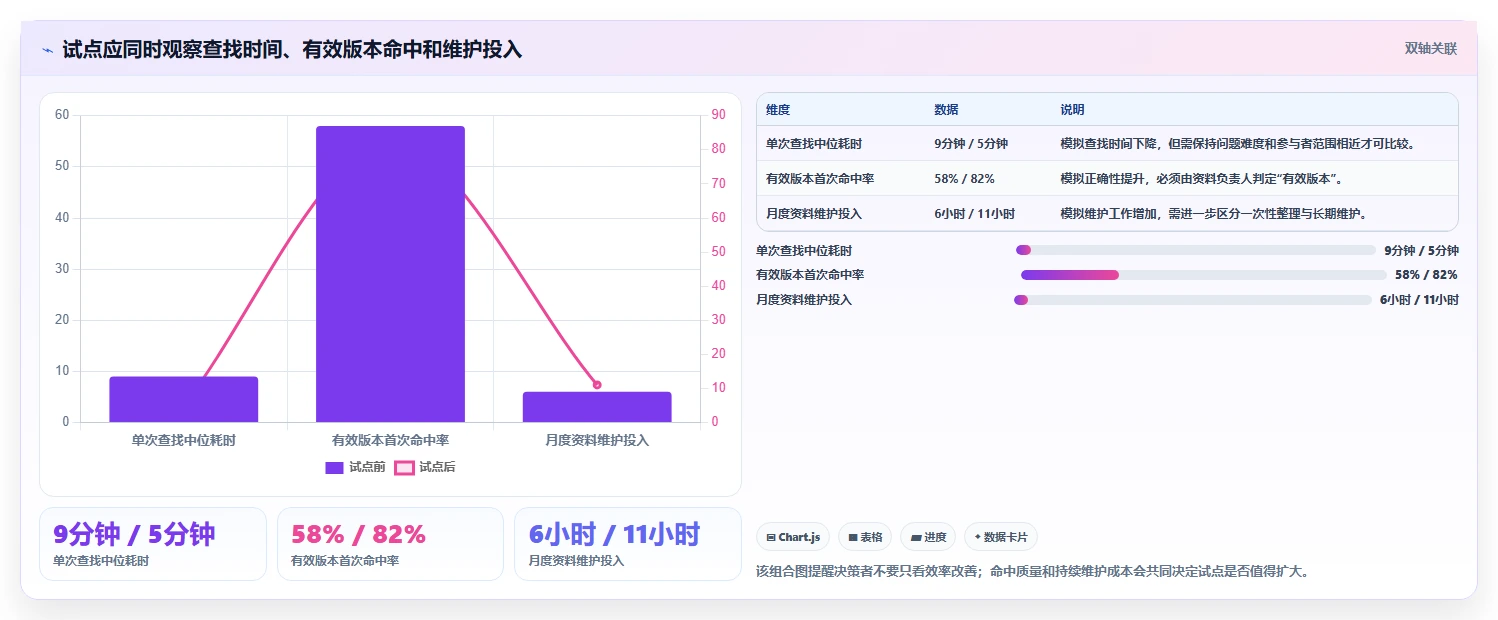Click the progress row label 月度资料维护投入
This screenshot has width=1498, height=620.
[804, 300]
